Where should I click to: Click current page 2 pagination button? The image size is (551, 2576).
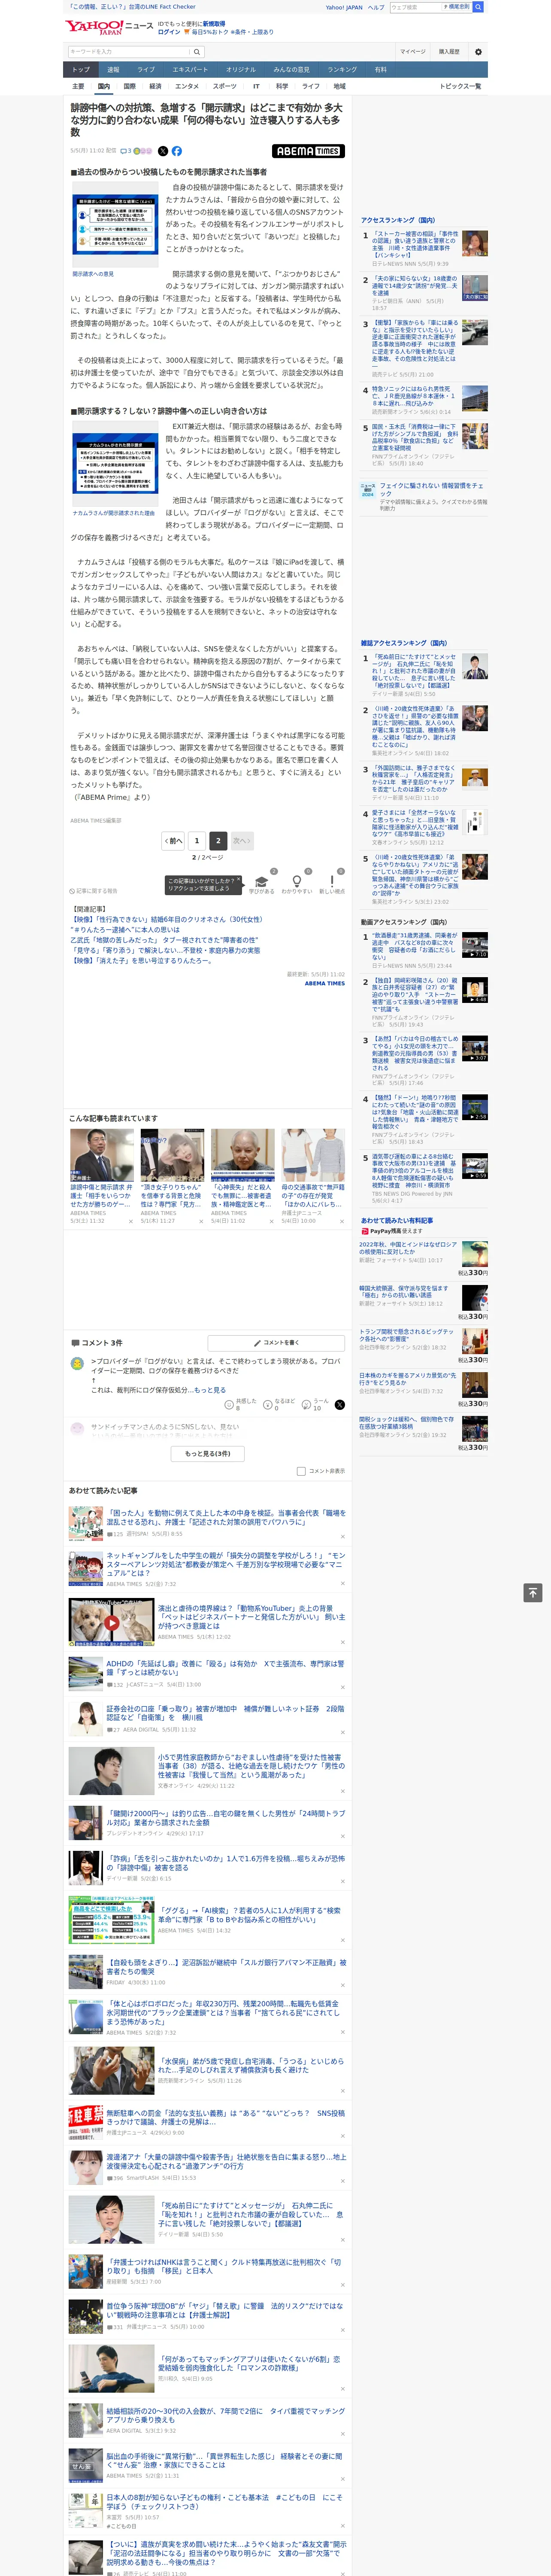click(218, 841)
